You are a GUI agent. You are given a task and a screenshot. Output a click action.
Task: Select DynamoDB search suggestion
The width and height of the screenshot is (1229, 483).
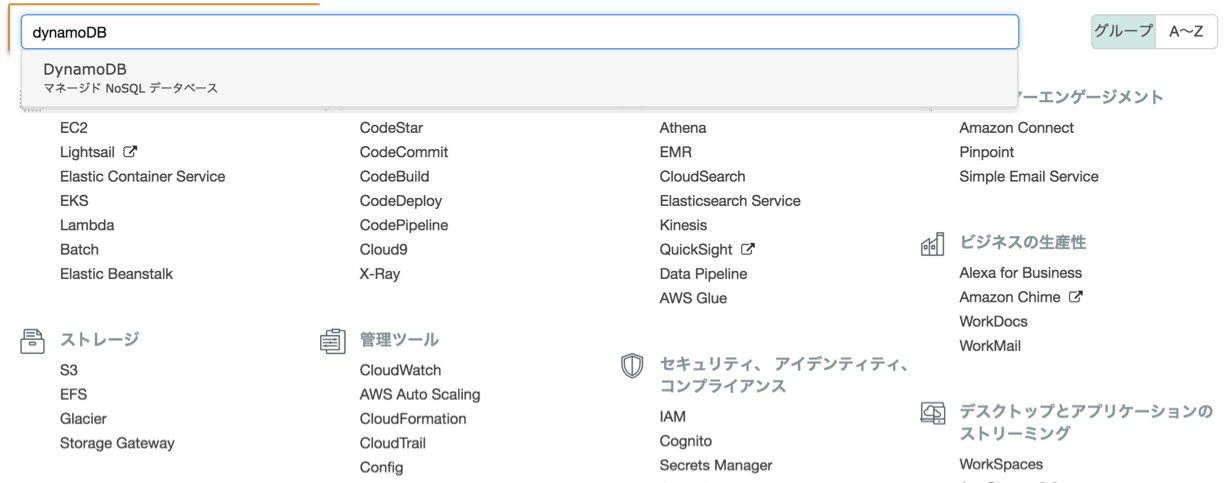[519, 78]
